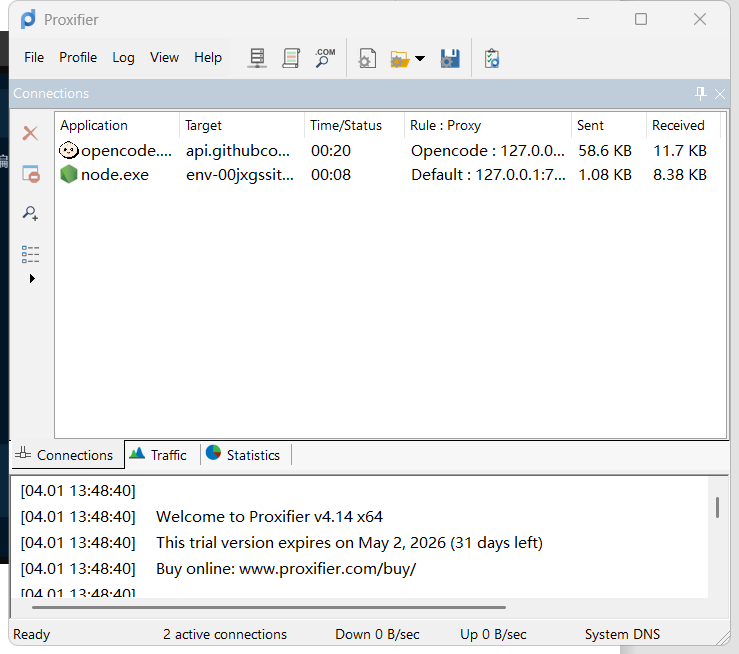Click the block connection window icon

point(31,174)
